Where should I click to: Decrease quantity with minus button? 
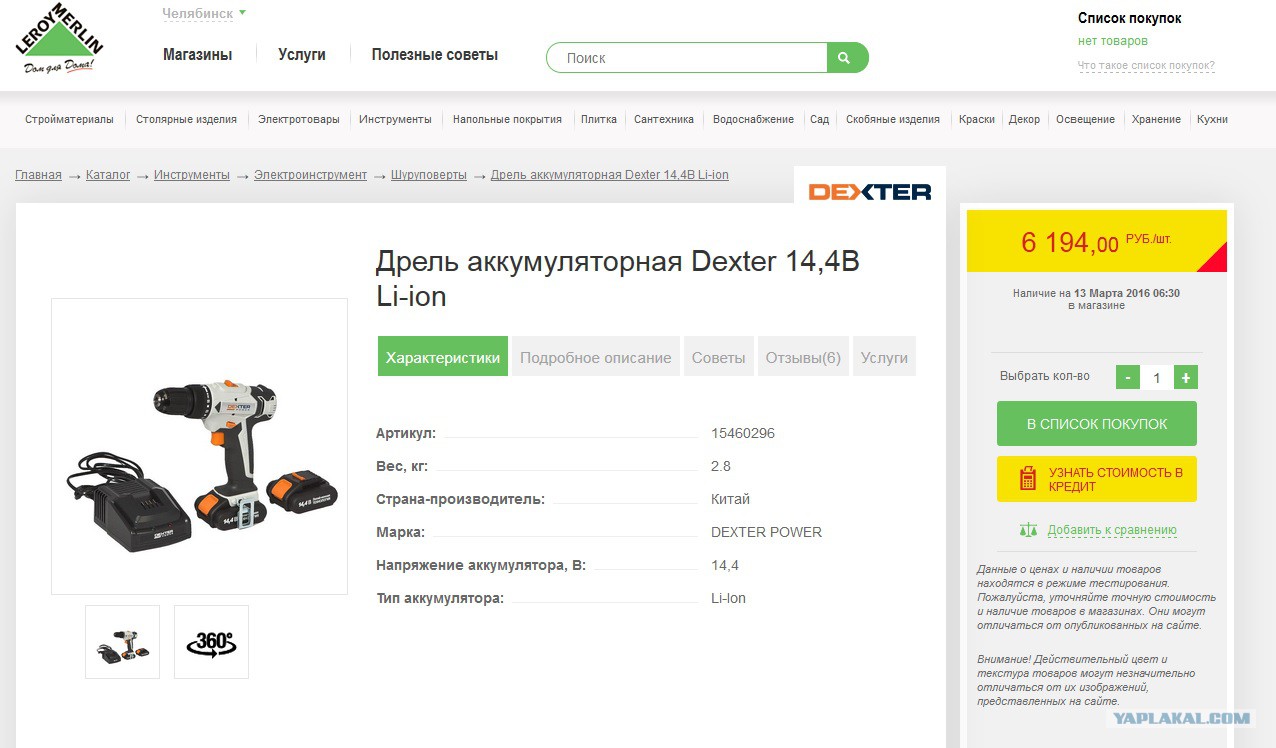(1128, 377)
